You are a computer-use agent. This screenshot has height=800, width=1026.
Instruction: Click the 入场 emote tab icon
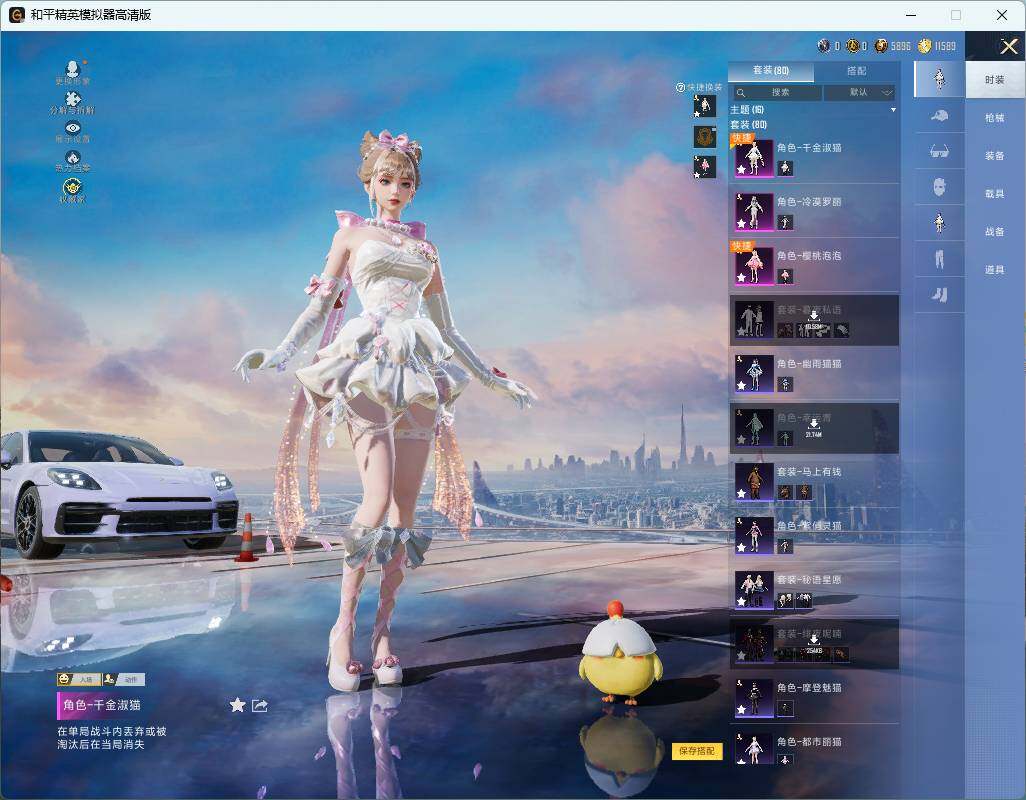(x=79, y=680)
